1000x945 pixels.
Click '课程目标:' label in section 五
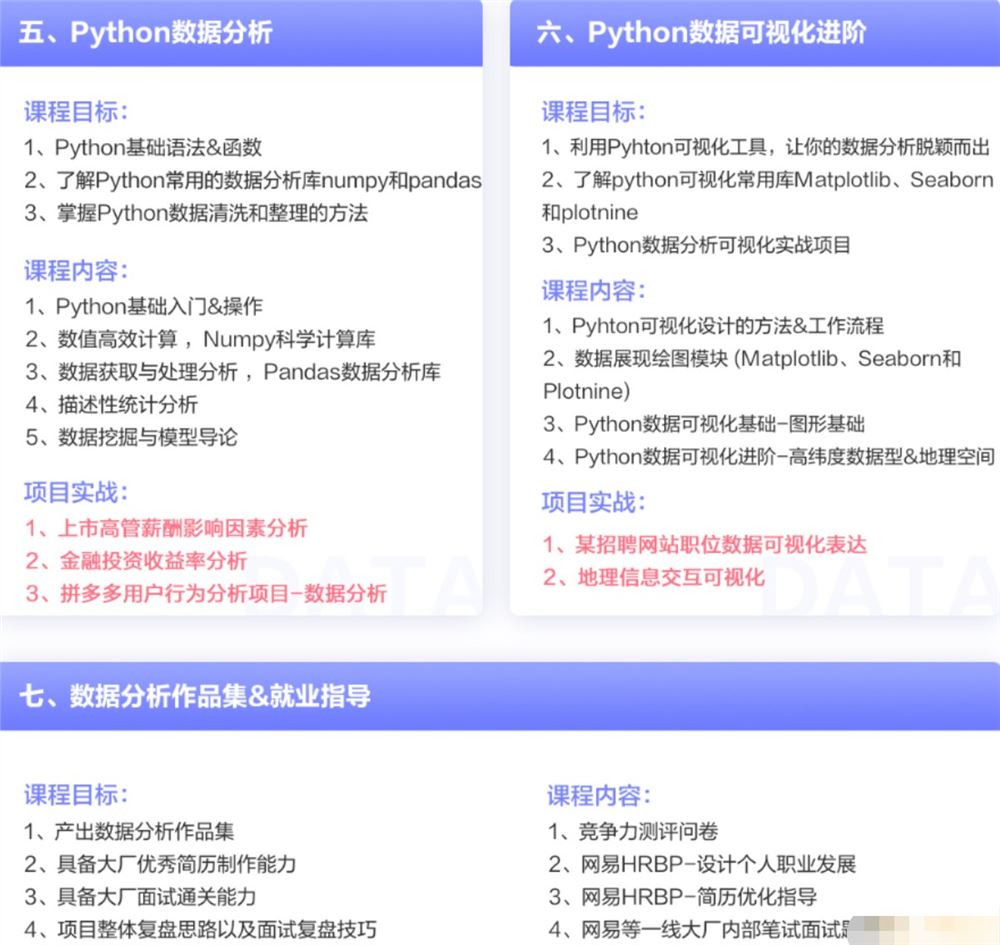(76, 112)
